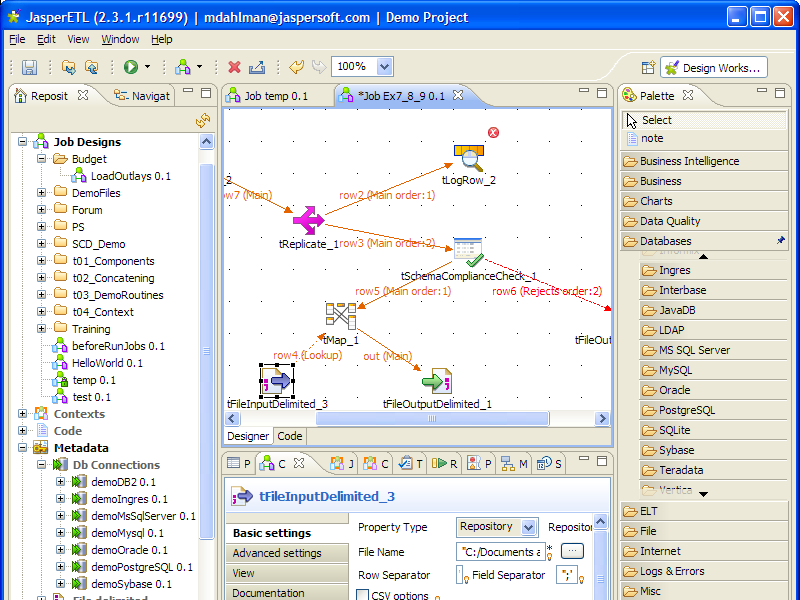Select the HelloWorld 0.1 job

coord(107,363)
